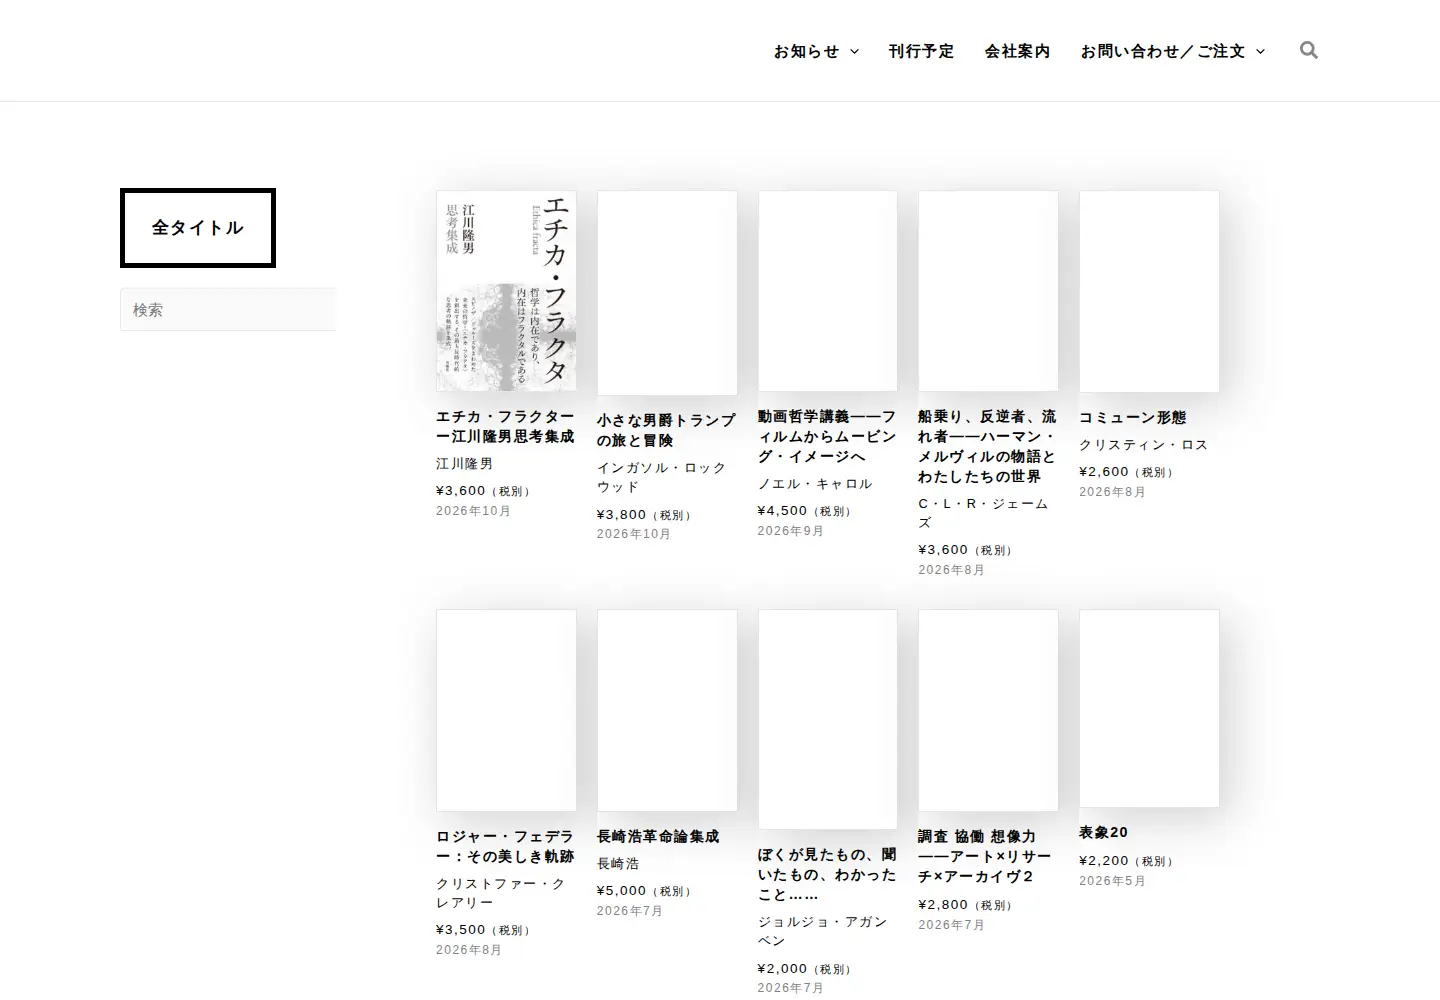Open the エチカ・フラクタ book cover thumbnail
1440x1000 pixels.
point(506,291)
